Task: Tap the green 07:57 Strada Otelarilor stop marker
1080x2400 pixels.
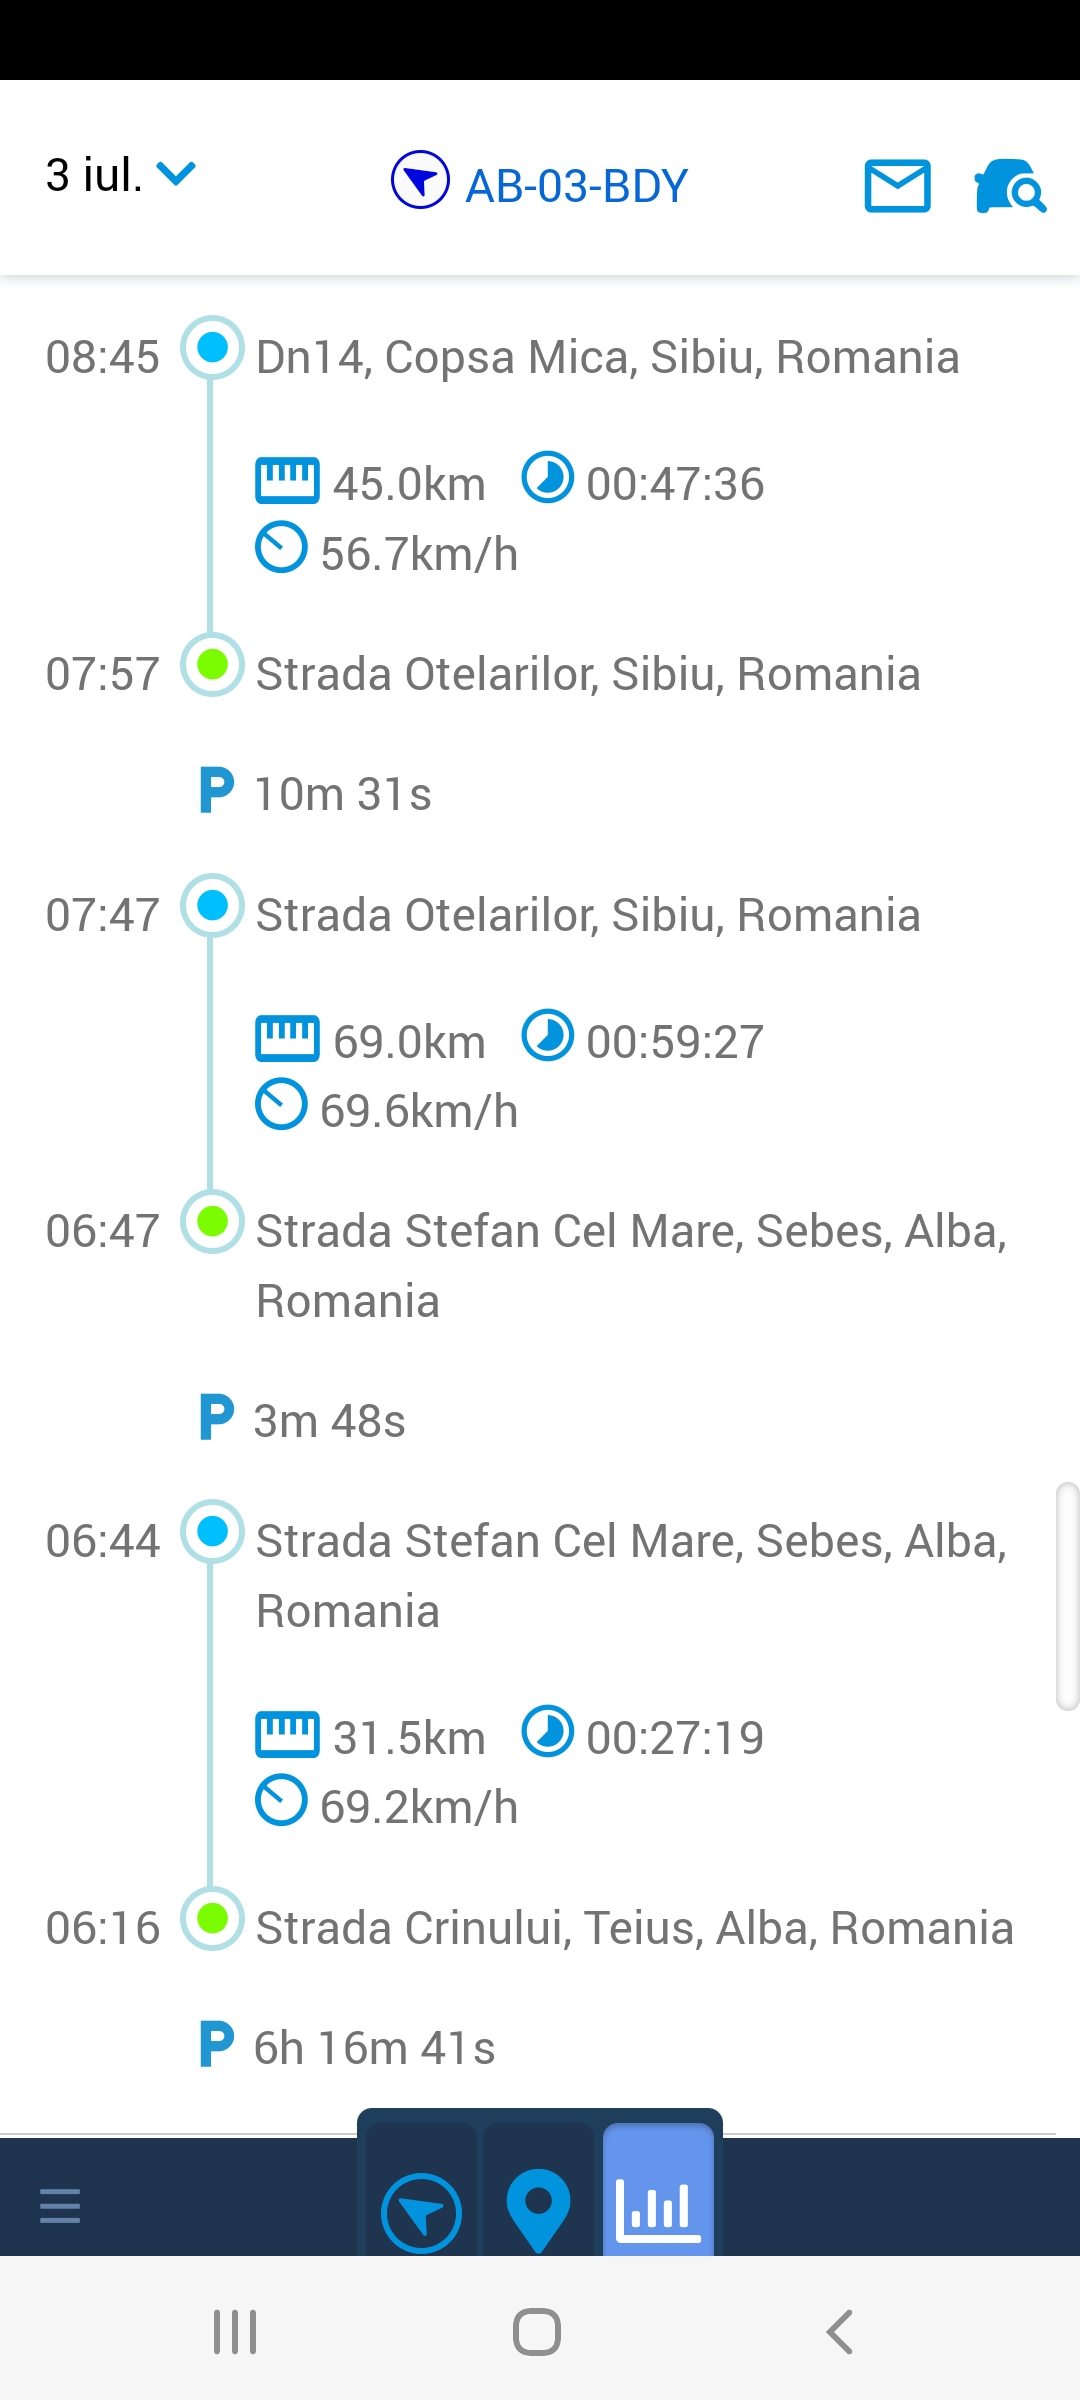Action: coord(212,665)
